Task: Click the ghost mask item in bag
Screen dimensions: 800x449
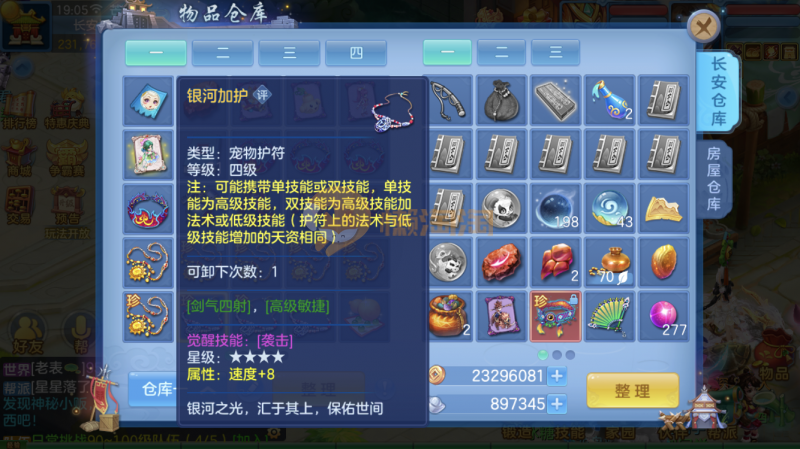Action: (148, 101)
